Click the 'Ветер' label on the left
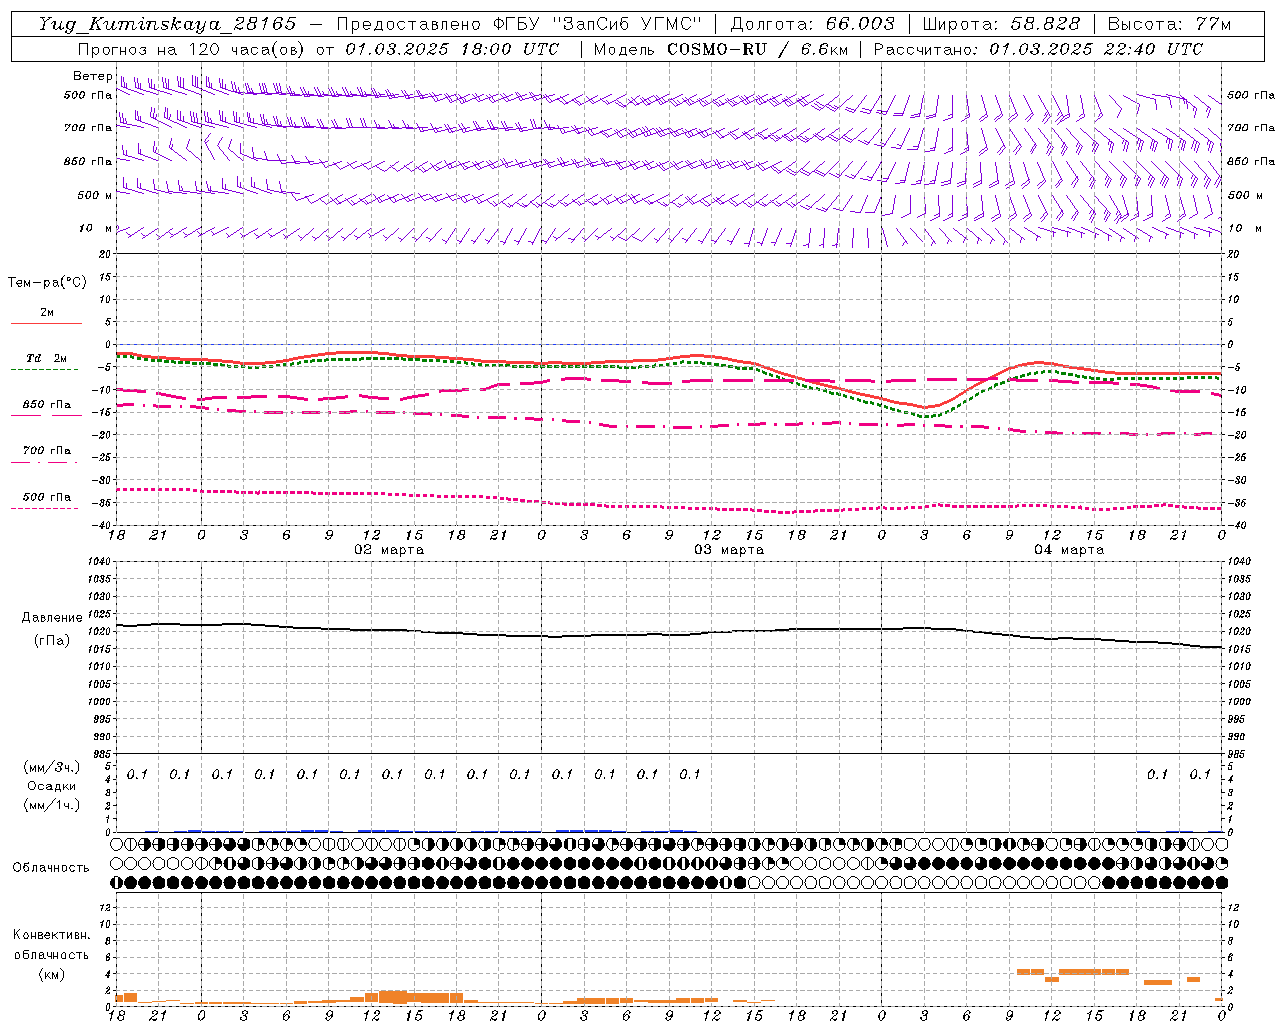Viewport: 1280px width, 1024px height. (92, 76)
